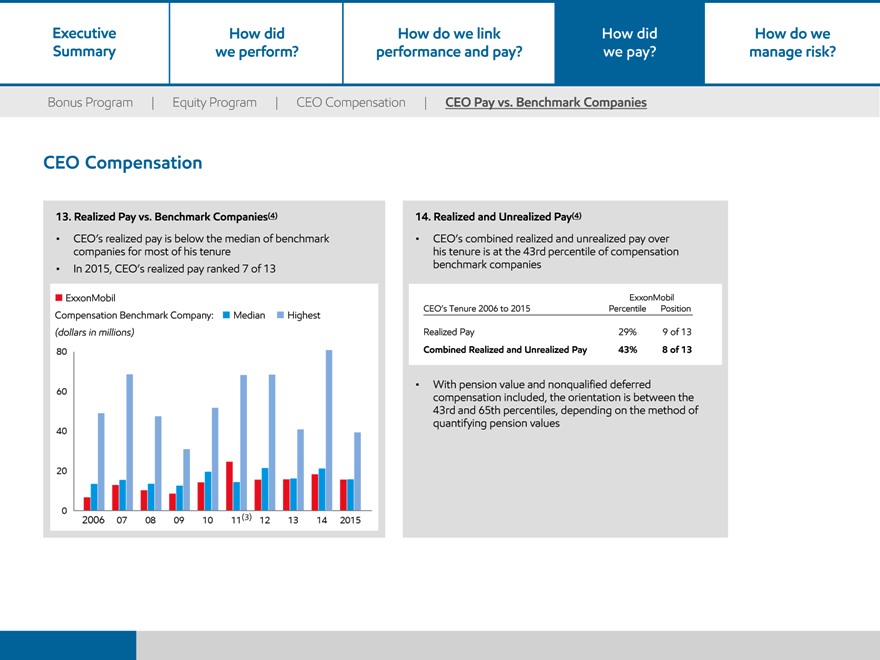The width and height of the screenshot is (880, 660).
Task: Select CEO Compensation in the sub-navigation
Action: tap(351, 102)
